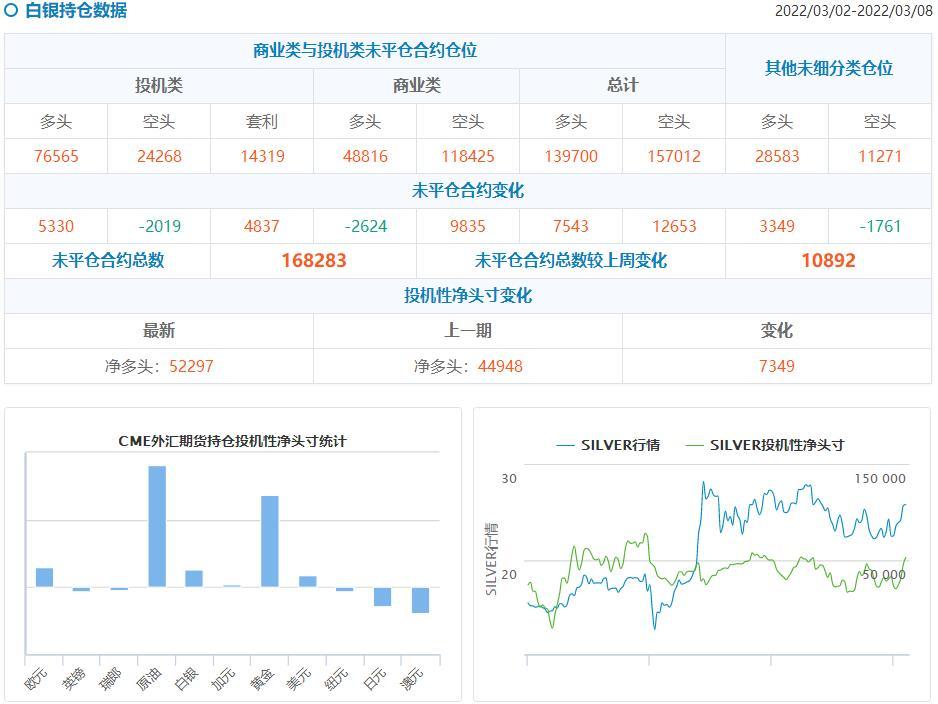Click the 白银 bar in the chart
This screenshot has width=938, height=704.
coord(194,578)
